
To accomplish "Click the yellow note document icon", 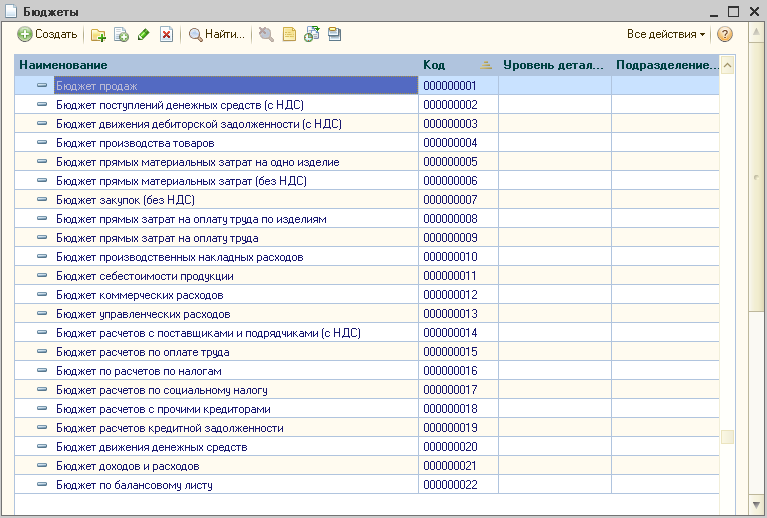I will pyautogui.click(x=289, y=34).
